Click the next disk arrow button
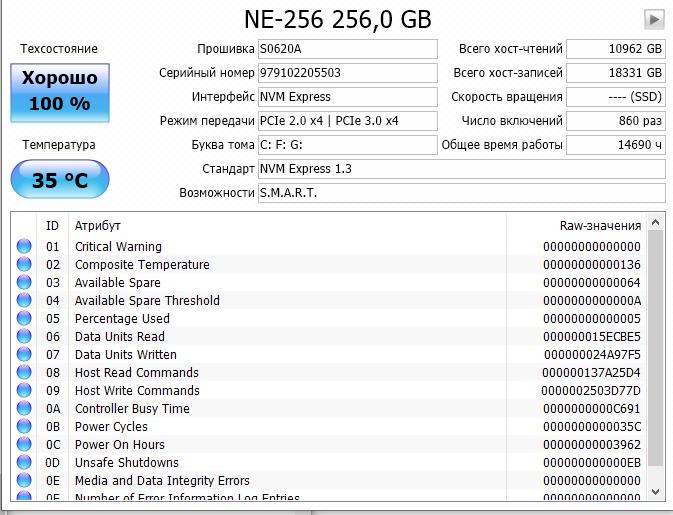The image size is (673, 515). [654, 19]
